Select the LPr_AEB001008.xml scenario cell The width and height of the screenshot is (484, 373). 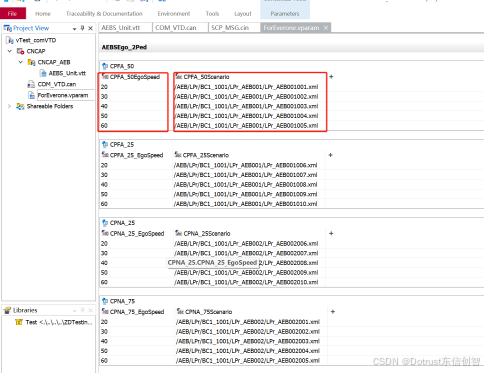(245, 185)
